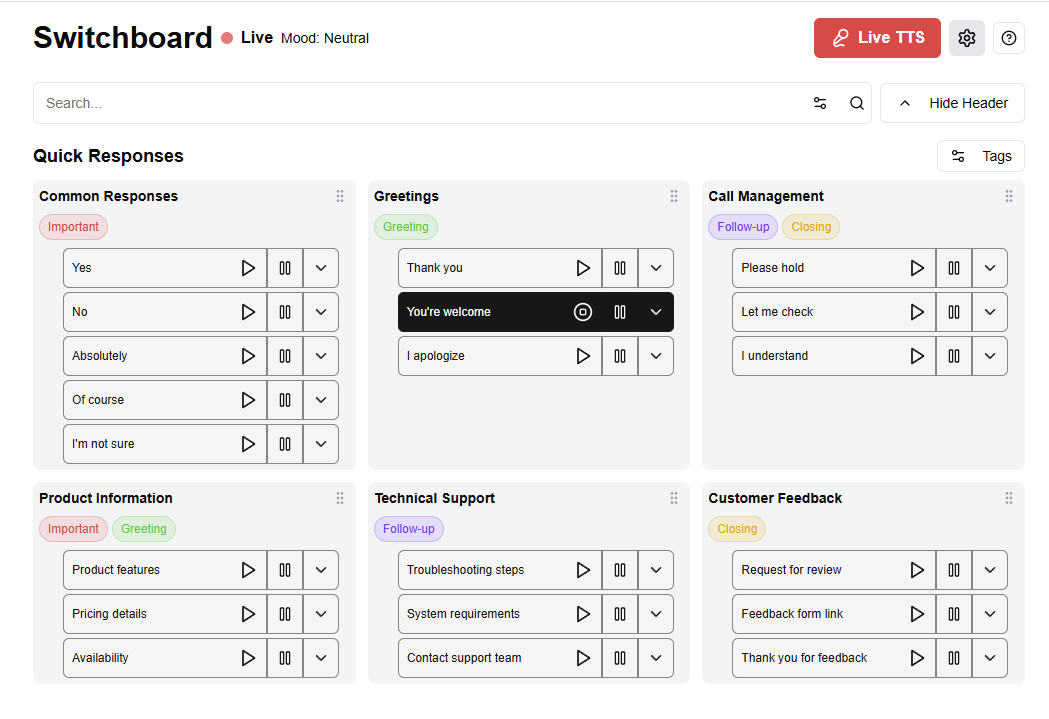The height and width of the screenshot is (719, 1049).
Task: Play the "Troubleshooting steps" clip
Action: point(583,569)
